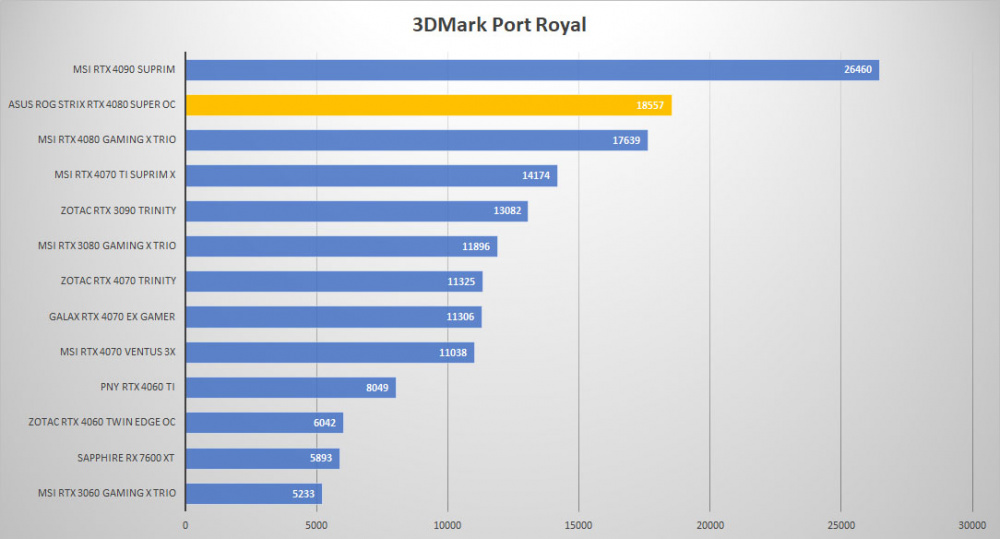Click the data label 6042

click(x=325, y=422)
